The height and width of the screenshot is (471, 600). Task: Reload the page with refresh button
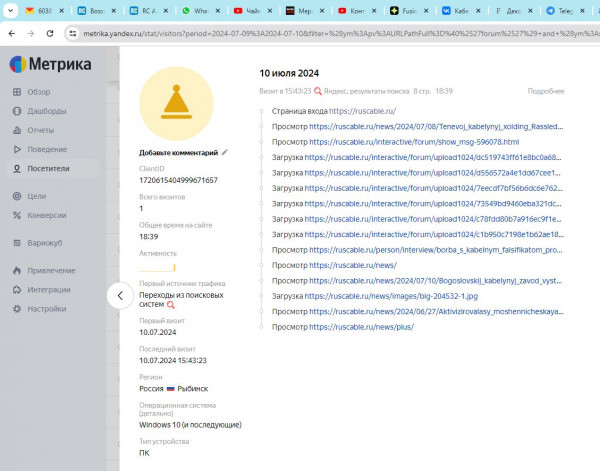click(50, 33)
